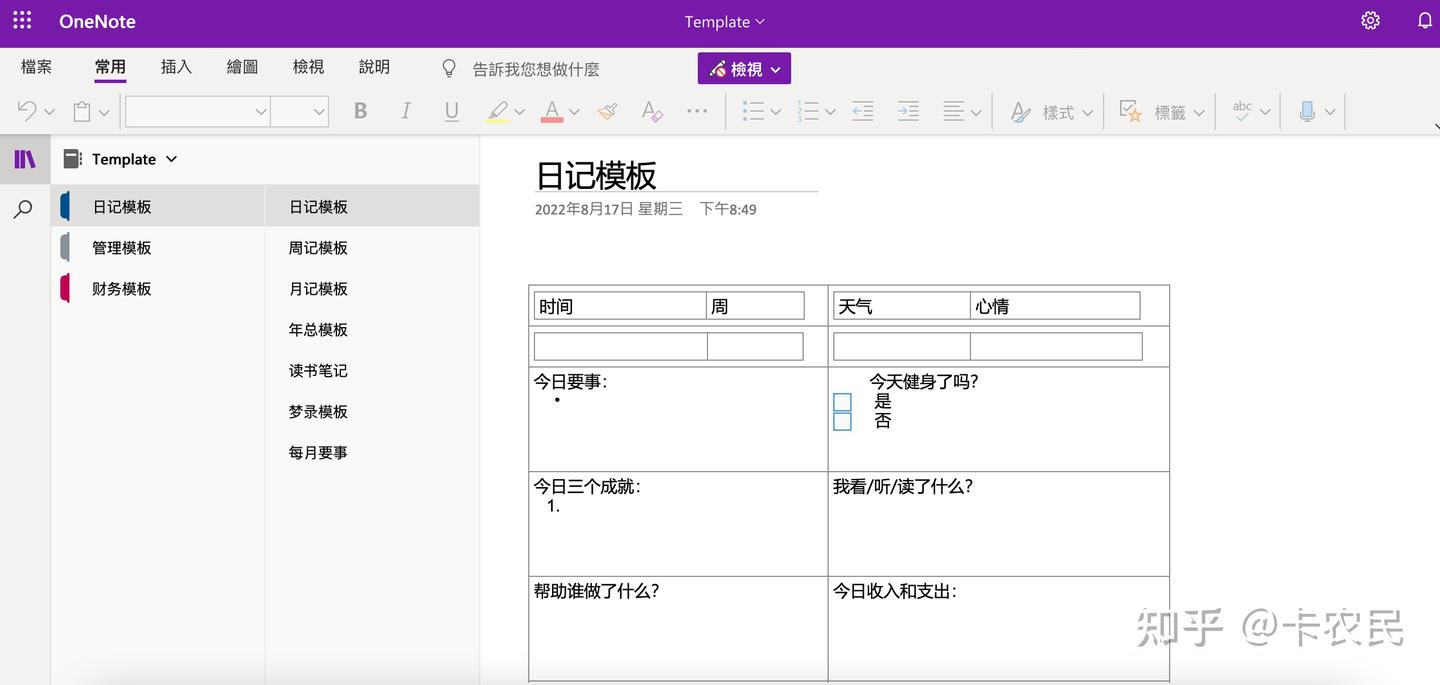
Task: Open the 每月要事 page
Action: 372,452
